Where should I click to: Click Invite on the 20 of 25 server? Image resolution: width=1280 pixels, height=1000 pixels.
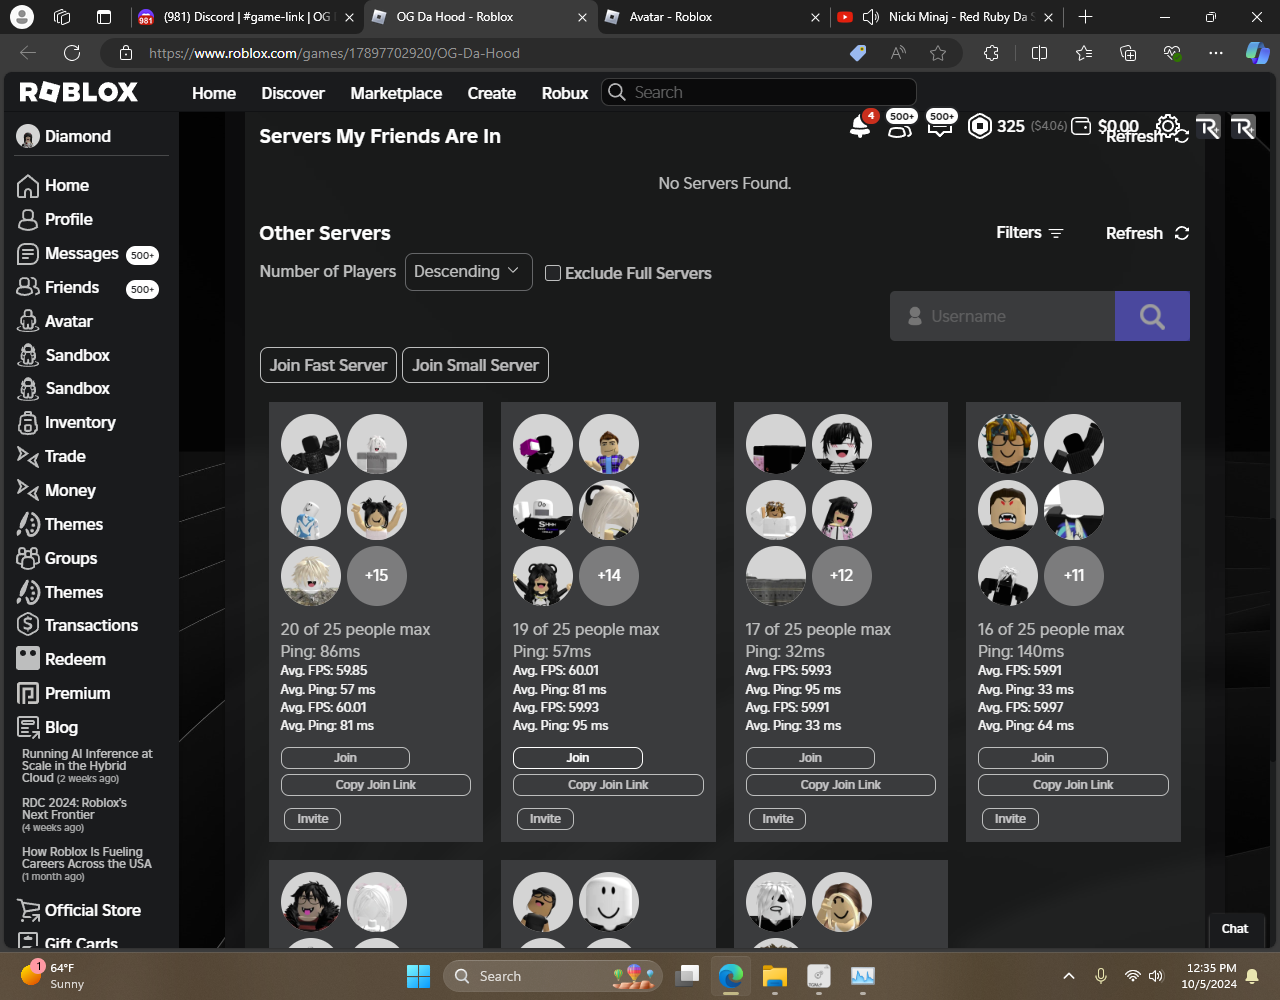pyautogui.click(x=313, y=819)
